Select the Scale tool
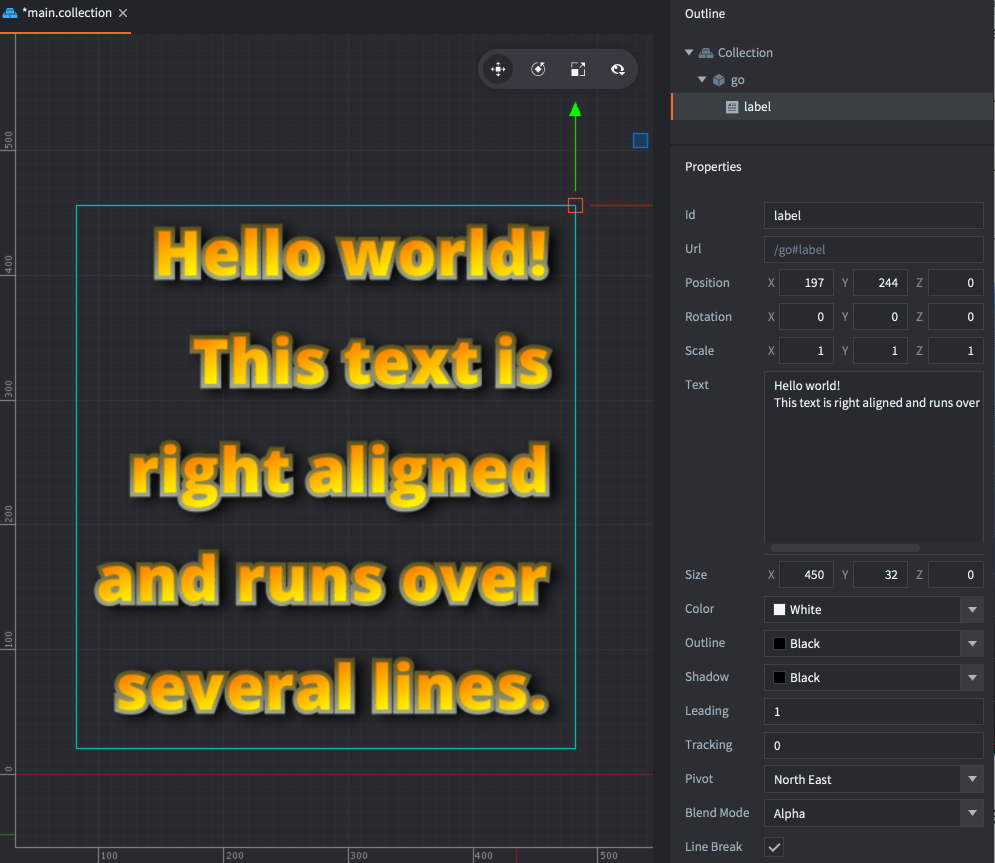 coord(578,69)
